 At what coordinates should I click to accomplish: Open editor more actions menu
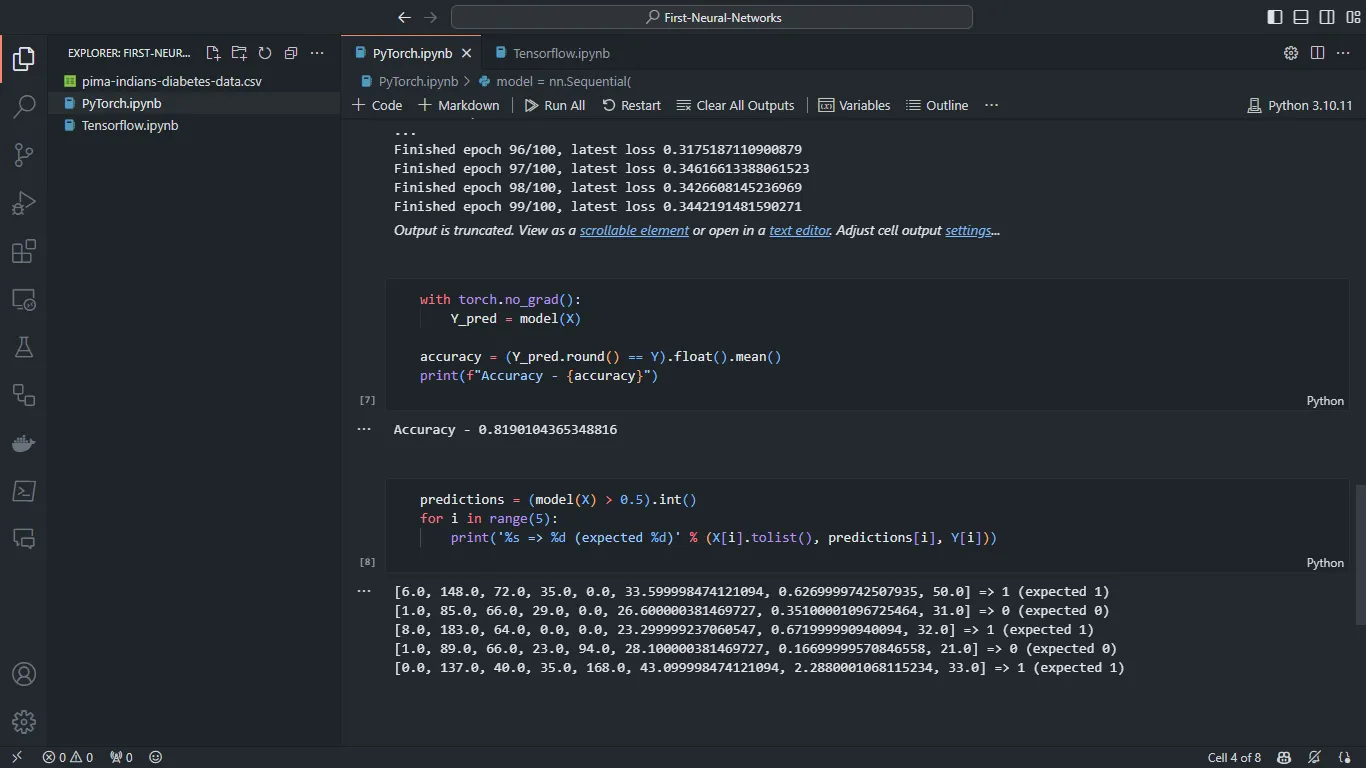coord(1343,53)
